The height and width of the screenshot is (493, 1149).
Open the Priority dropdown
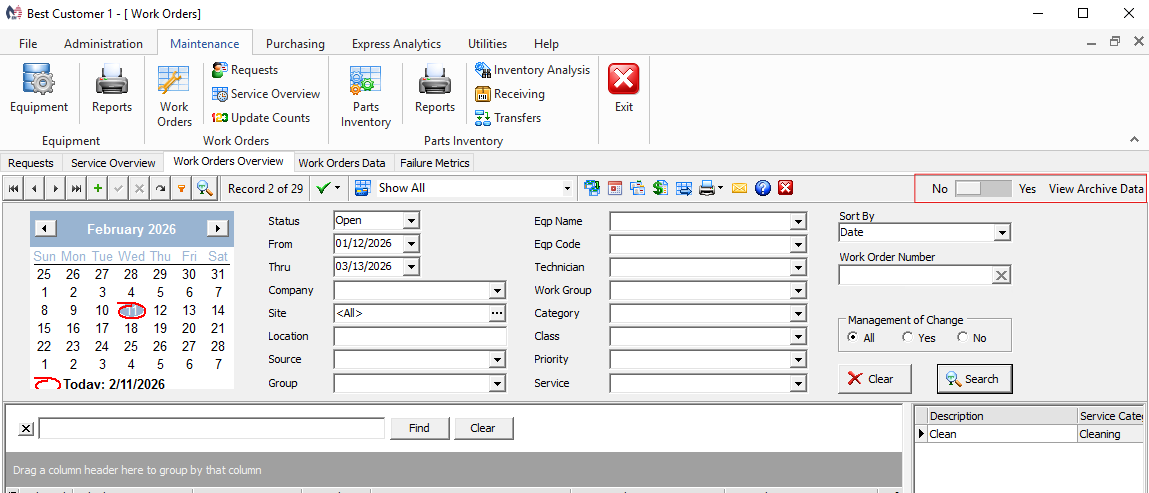point(798,360)
